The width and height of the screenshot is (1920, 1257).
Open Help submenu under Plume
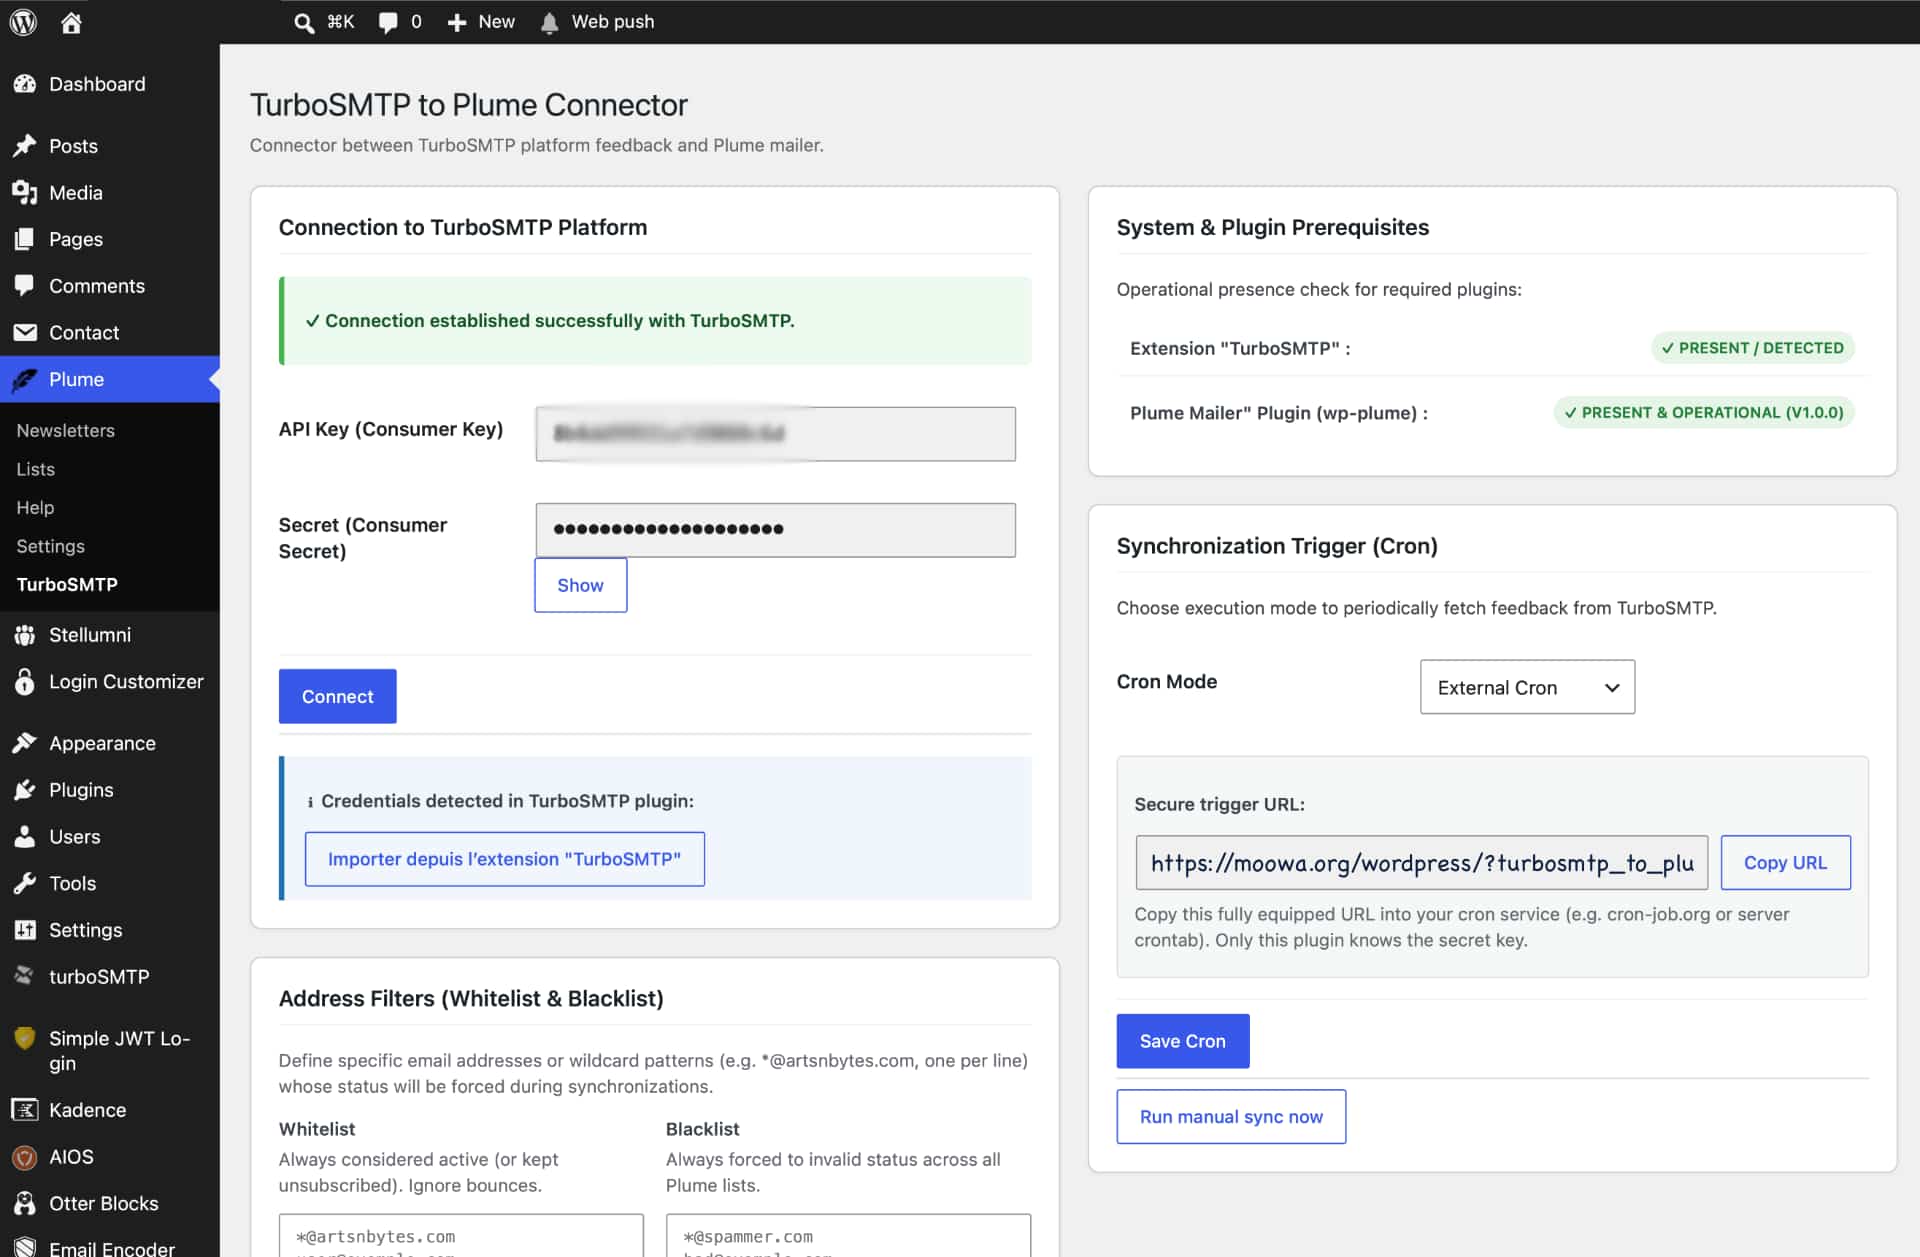point(35,508)
